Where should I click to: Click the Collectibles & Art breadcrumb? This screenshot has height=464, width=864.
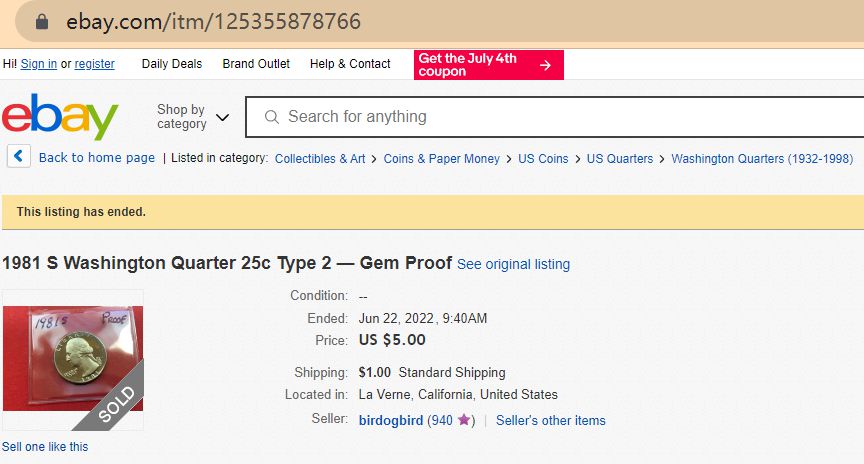click(x=320, y=158)
